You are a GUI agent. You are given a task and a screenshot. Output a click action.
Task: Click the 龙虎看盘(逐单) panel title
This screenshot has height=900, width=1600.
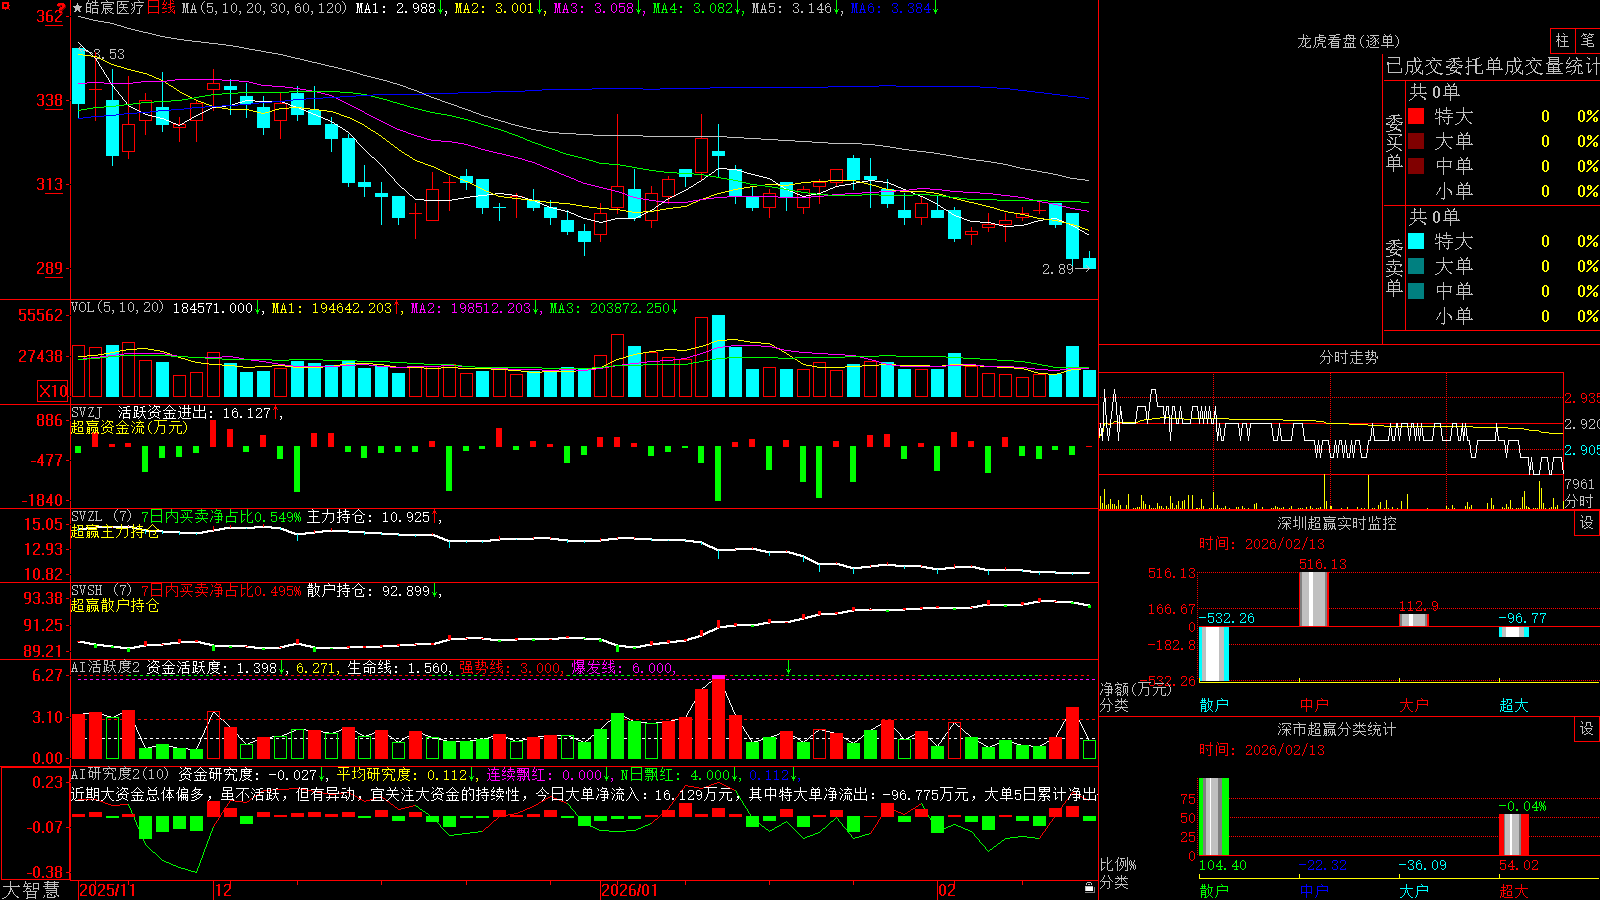tap(1348, 41)
